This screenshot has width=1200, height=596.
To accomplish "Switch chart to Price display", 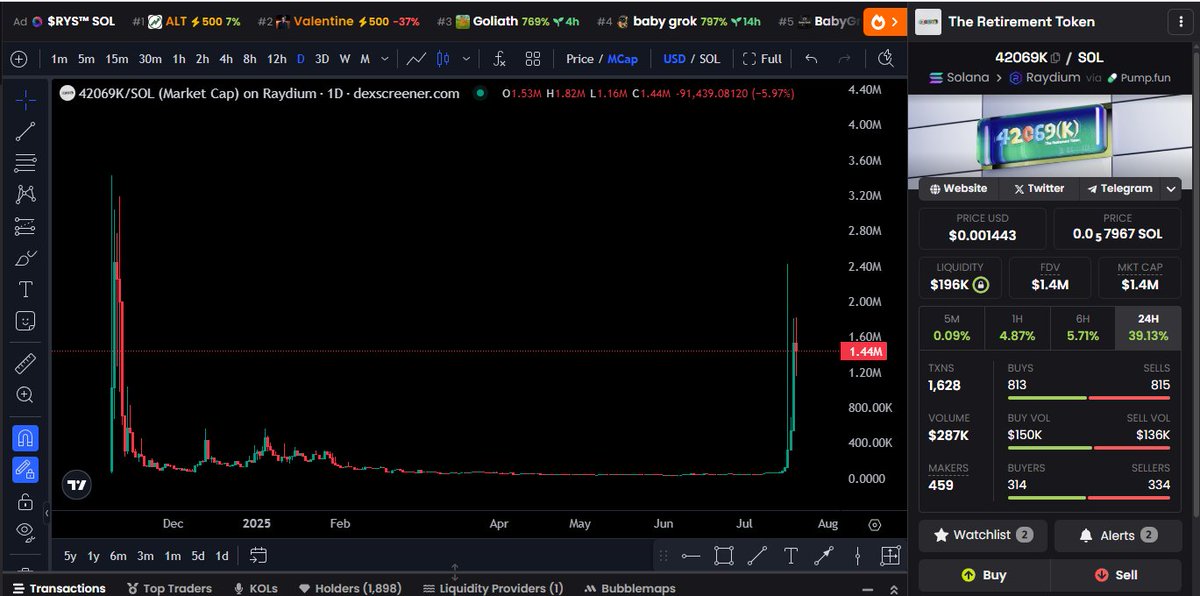I will pos(580,59).
